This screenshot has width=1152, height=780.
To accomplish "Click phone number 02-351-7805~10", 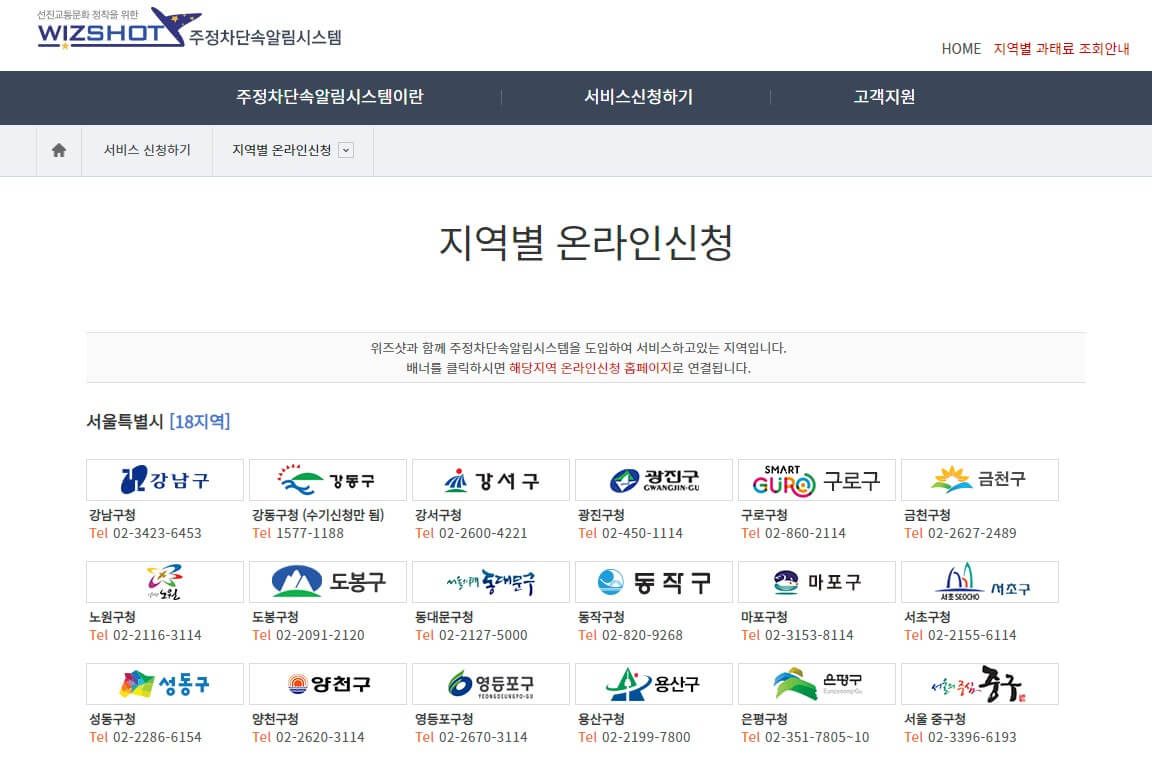I will coord(817,737).
